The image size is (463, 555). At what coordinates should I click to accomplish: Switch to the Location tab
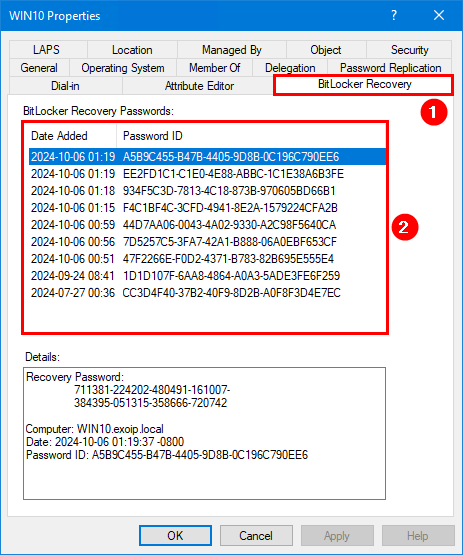pos(132,50)
